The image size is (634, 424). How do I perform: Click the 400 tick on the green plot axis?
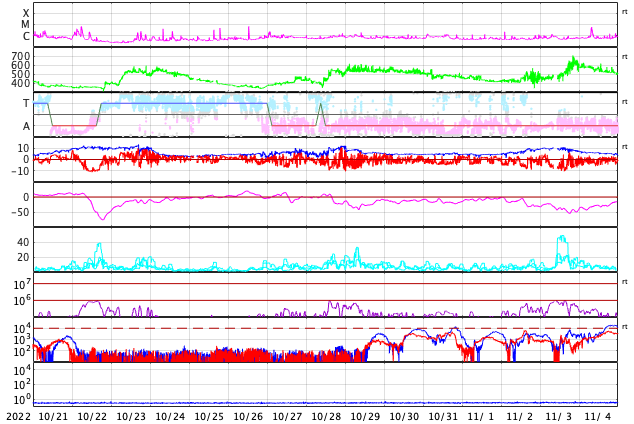pos(21,85)
